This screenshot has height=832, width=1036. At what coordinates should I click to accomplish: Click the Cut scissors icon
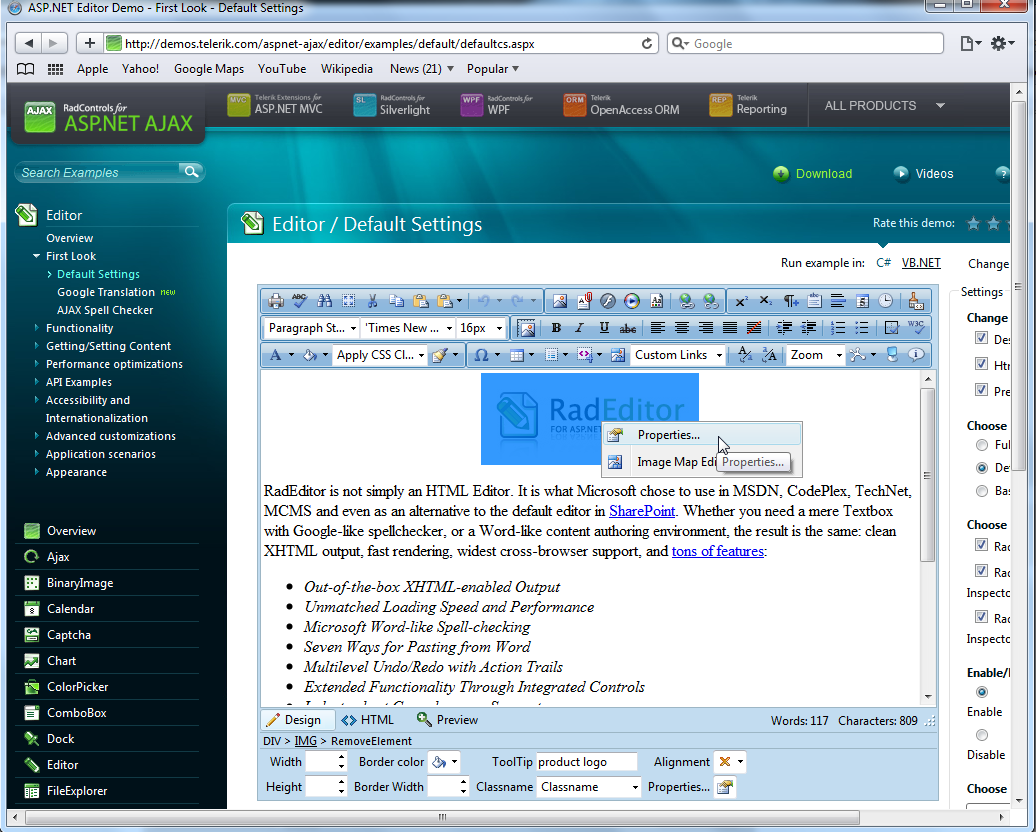coord(372,301)
